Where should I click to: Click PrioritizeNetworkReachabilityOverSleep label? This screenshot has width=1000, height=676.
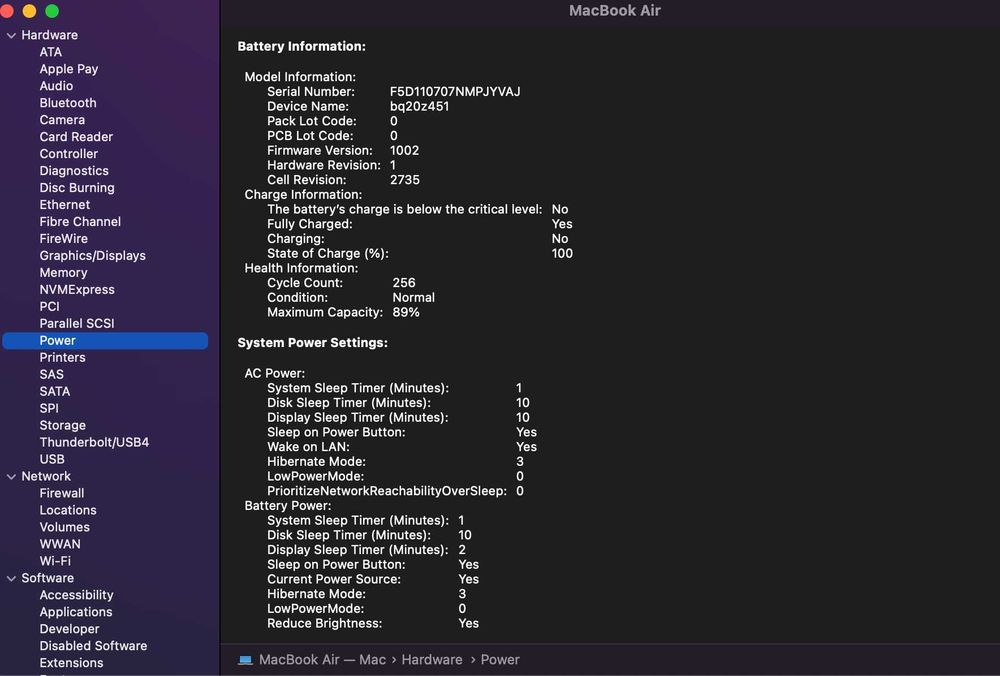point(387,491)
